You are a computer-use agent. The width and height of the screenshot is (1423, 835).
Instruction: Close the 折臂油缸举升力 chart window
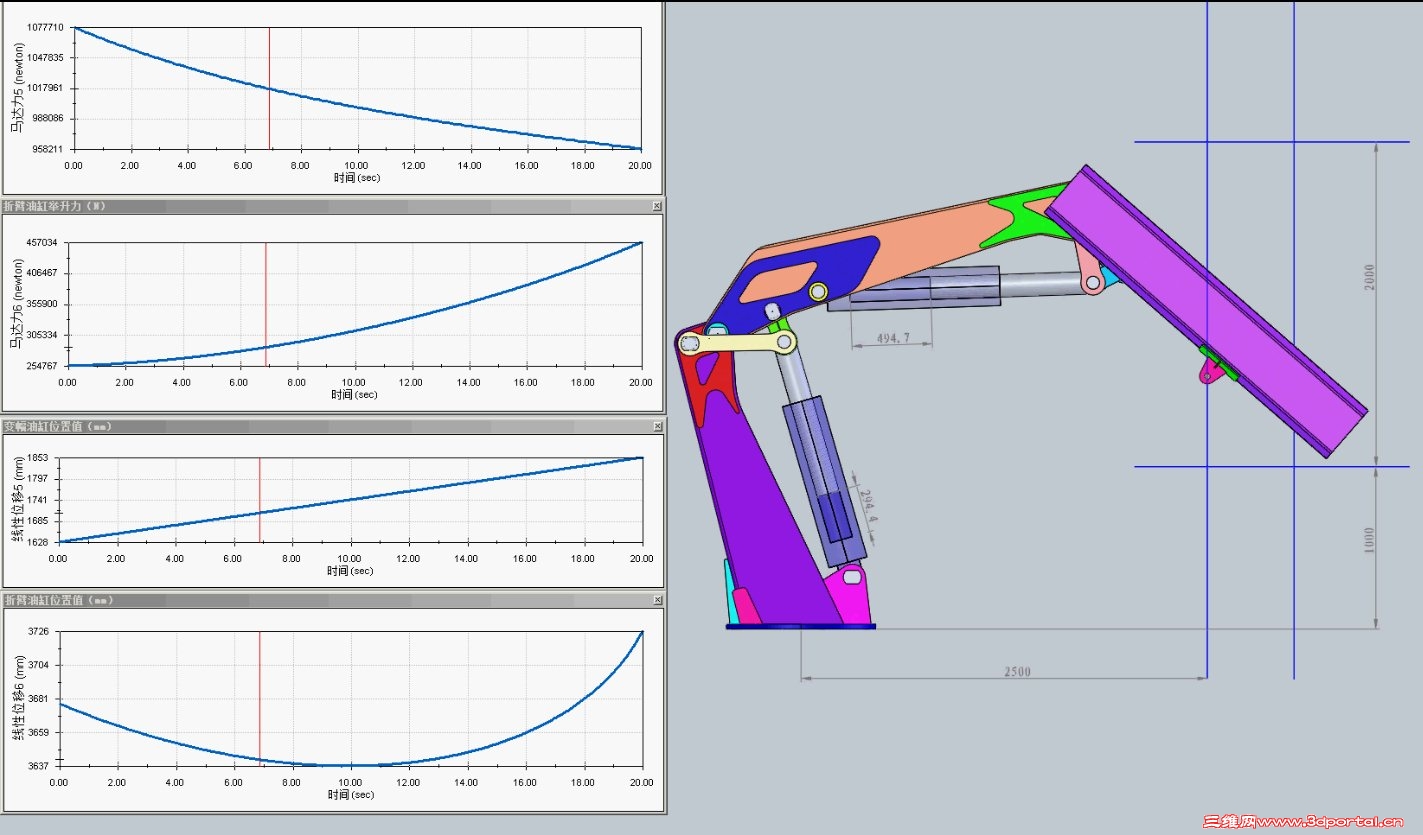click(x=657, y=206)
